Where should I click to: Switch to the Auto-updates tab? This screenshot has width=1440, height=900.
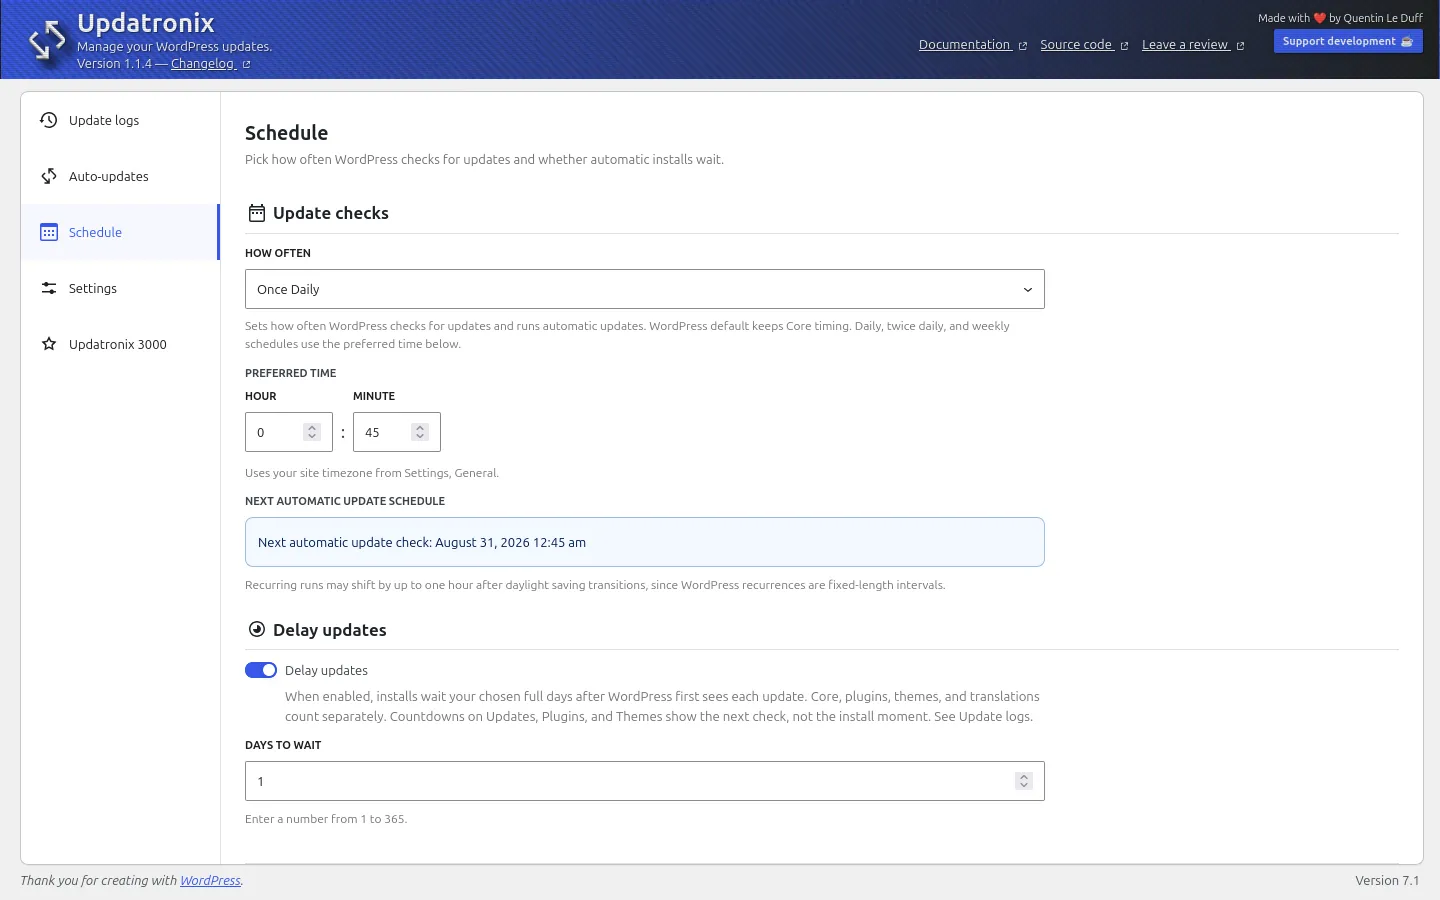click(120, 176)
